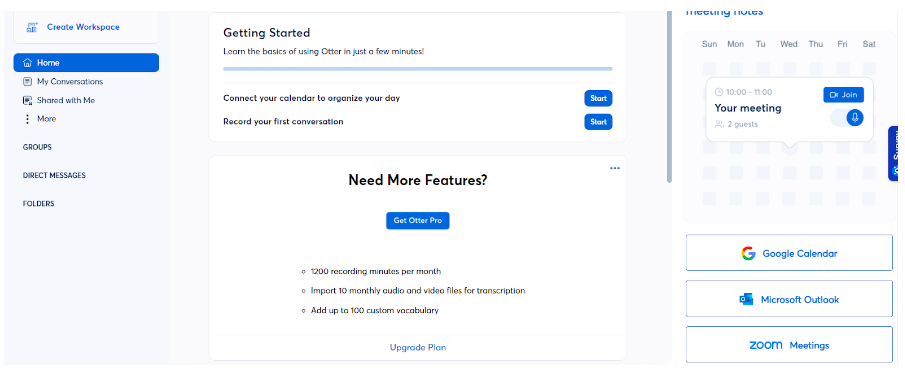Start connecting your calendar

click(598, 98)
